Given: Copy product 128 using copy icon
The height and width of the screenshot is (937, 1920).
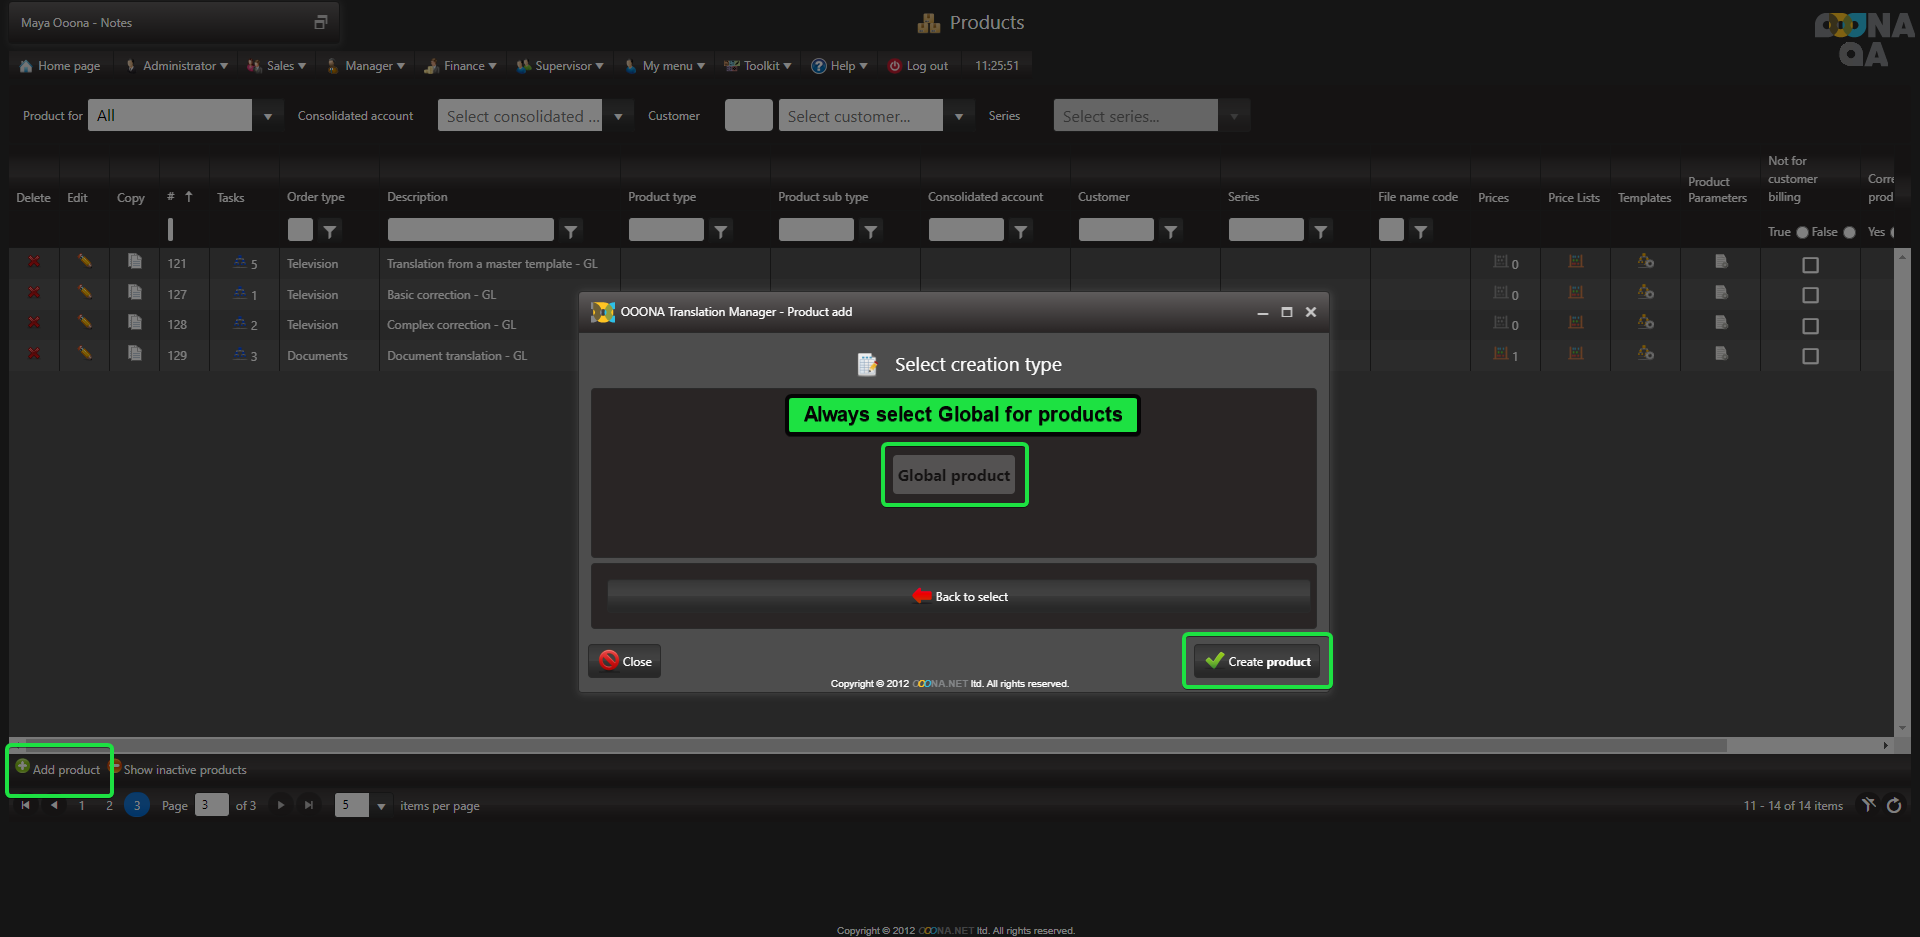Looking at the screenshot, I should point(134,323).
